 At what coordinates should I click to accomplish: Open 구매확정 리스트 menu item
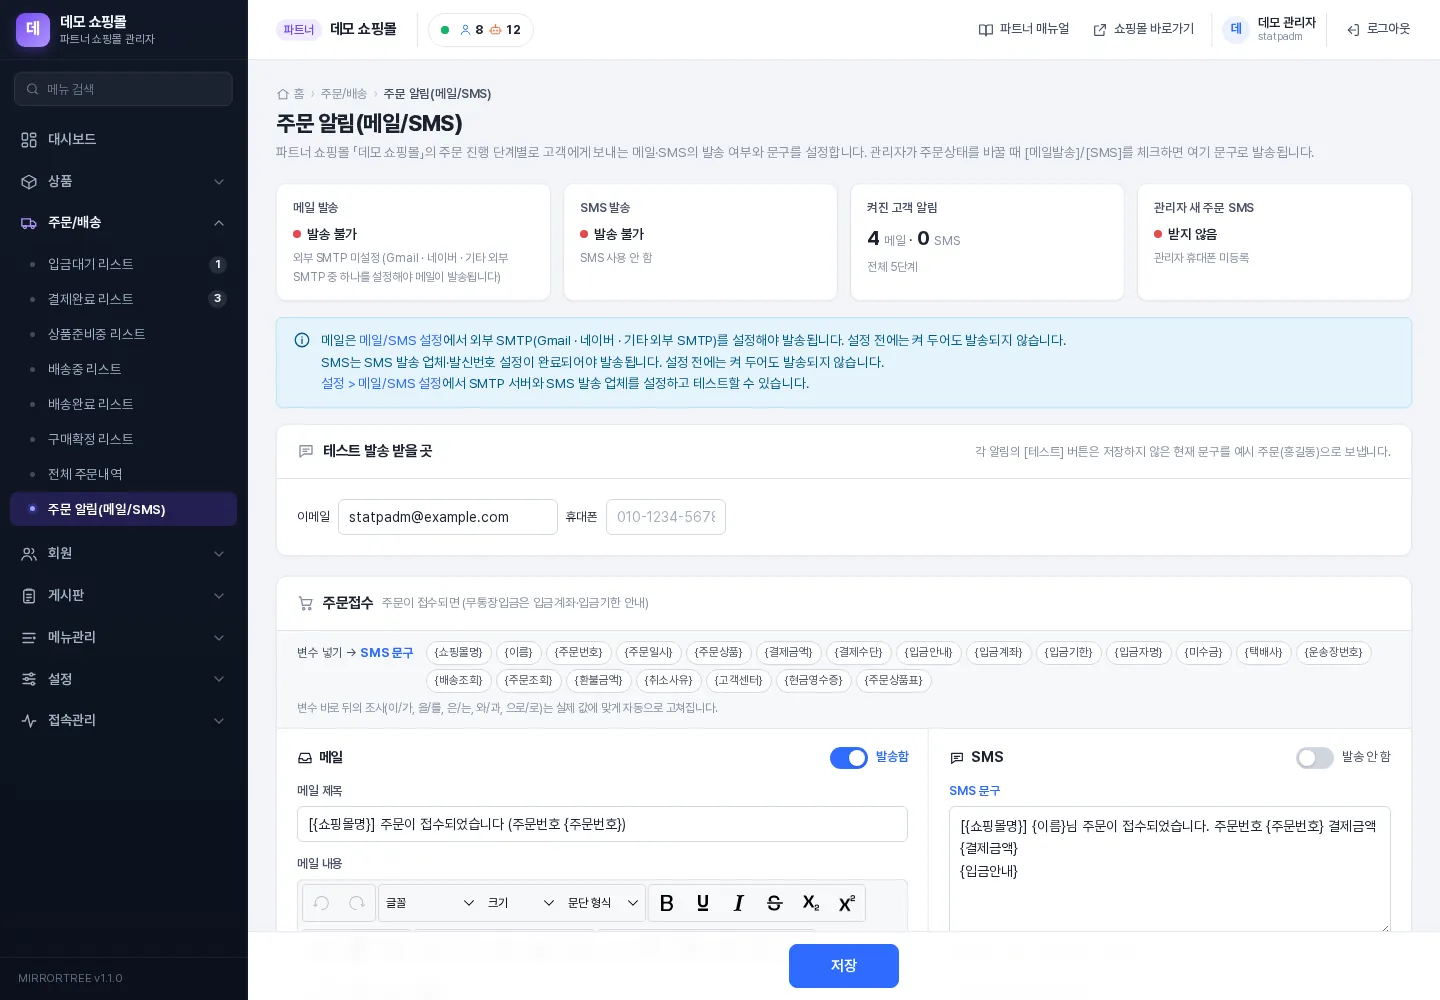[123, 440]
